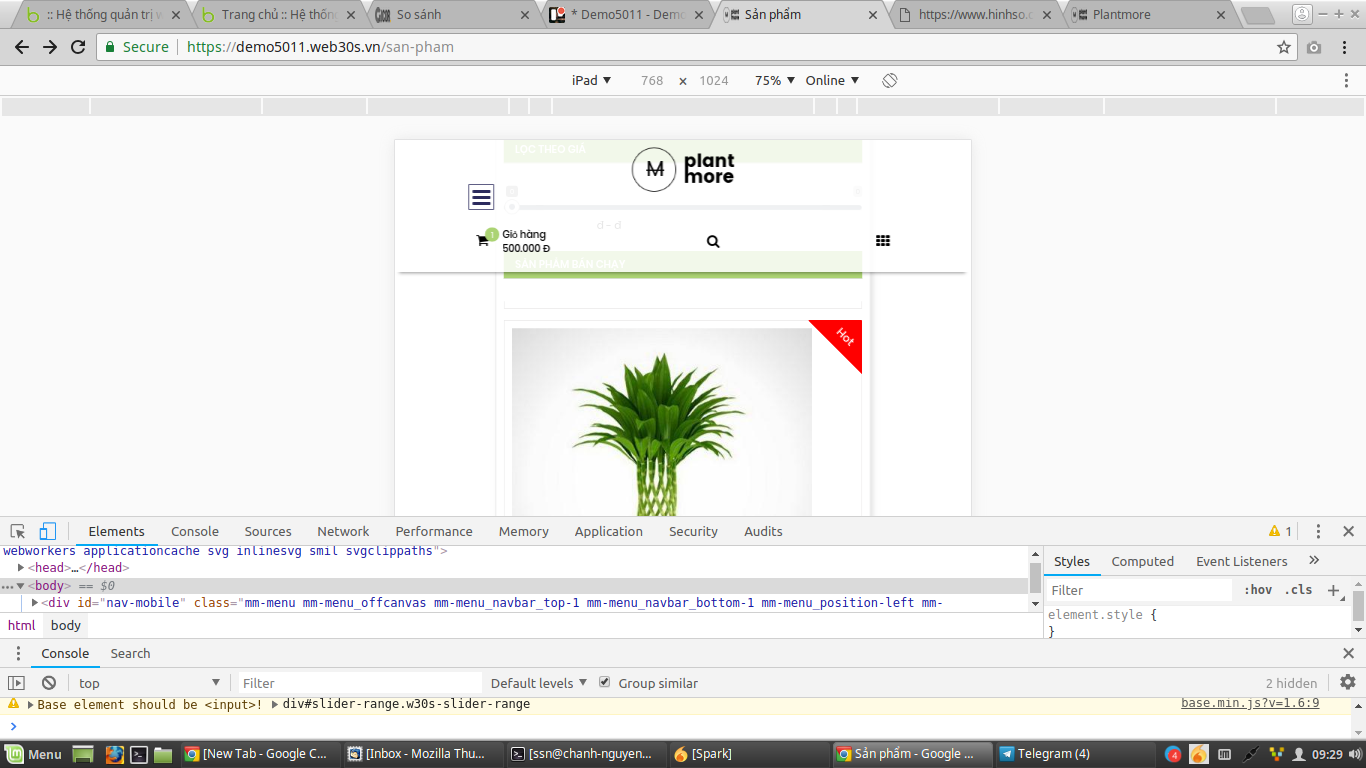The width and height of the screenshot is (1366, 768).
Task: Click the warning count indicator in DevTools
Action: (x=1280, y=531)
